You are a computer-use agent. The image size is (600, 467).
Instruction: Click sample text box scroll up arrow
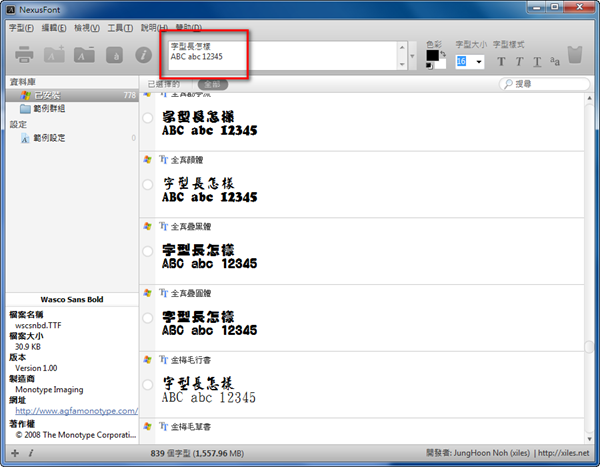tap(402, 47)
